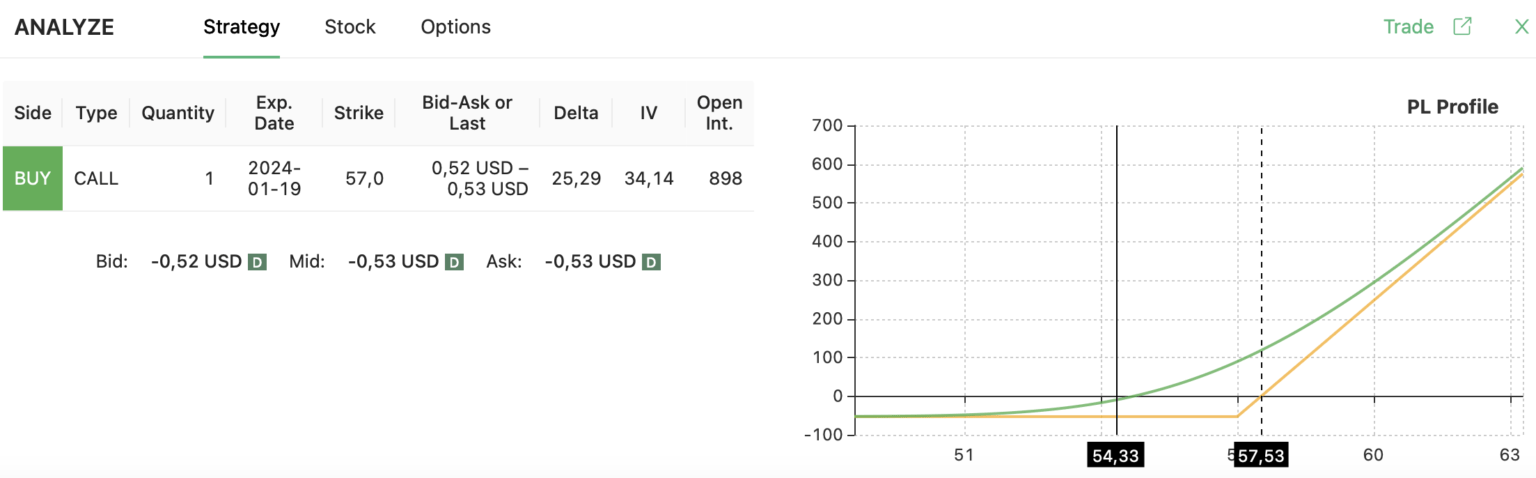This screenshot has height=478, width=1536.
Task: Switch to the Strategy tab
Action: click(x=241, y=27)
